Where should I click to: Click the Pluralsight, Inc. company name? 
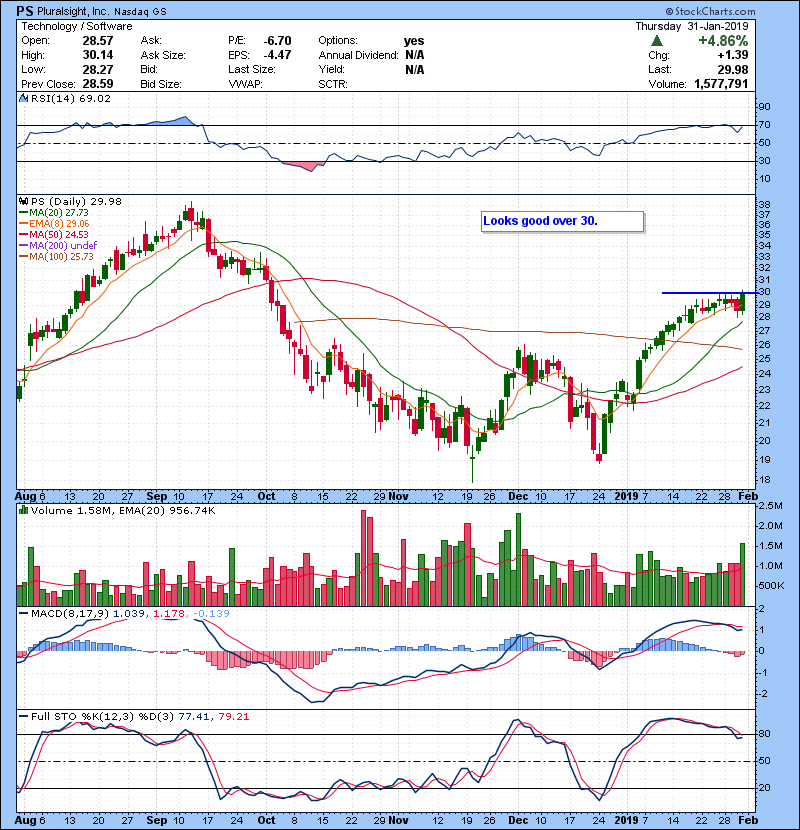(x=73, y=12)
